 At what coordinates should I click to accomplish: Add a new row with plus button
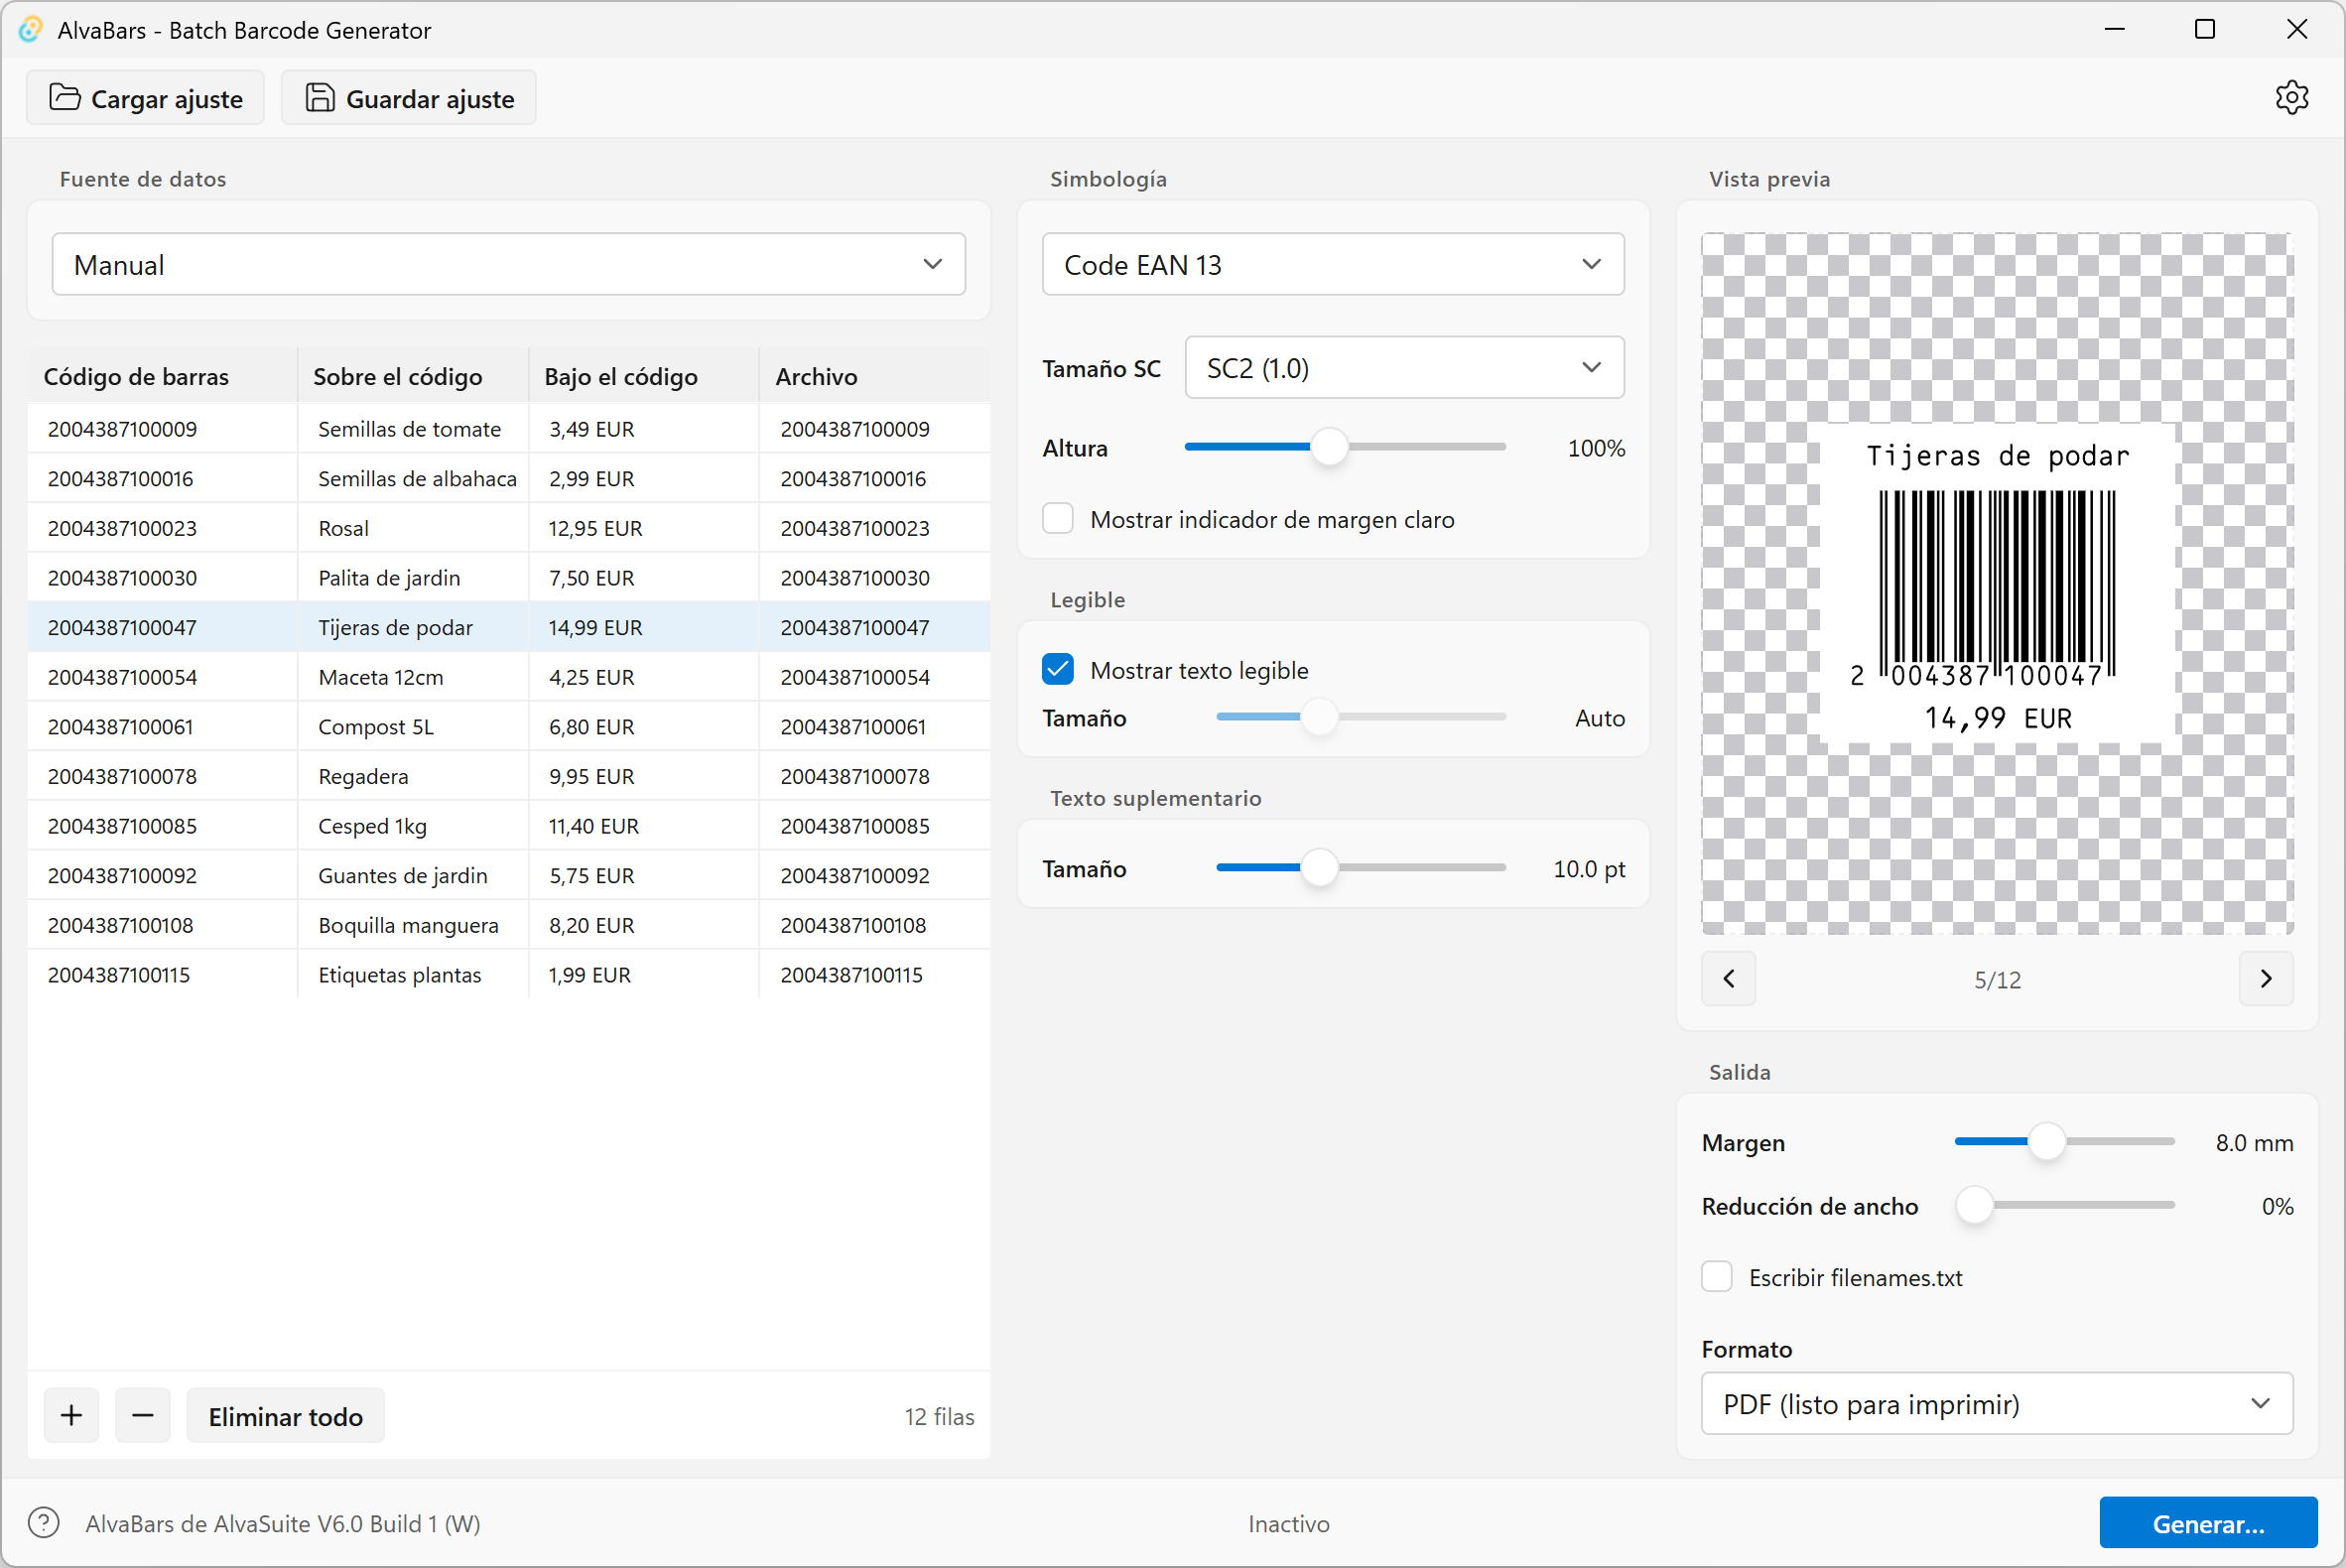pos(71,1415)
